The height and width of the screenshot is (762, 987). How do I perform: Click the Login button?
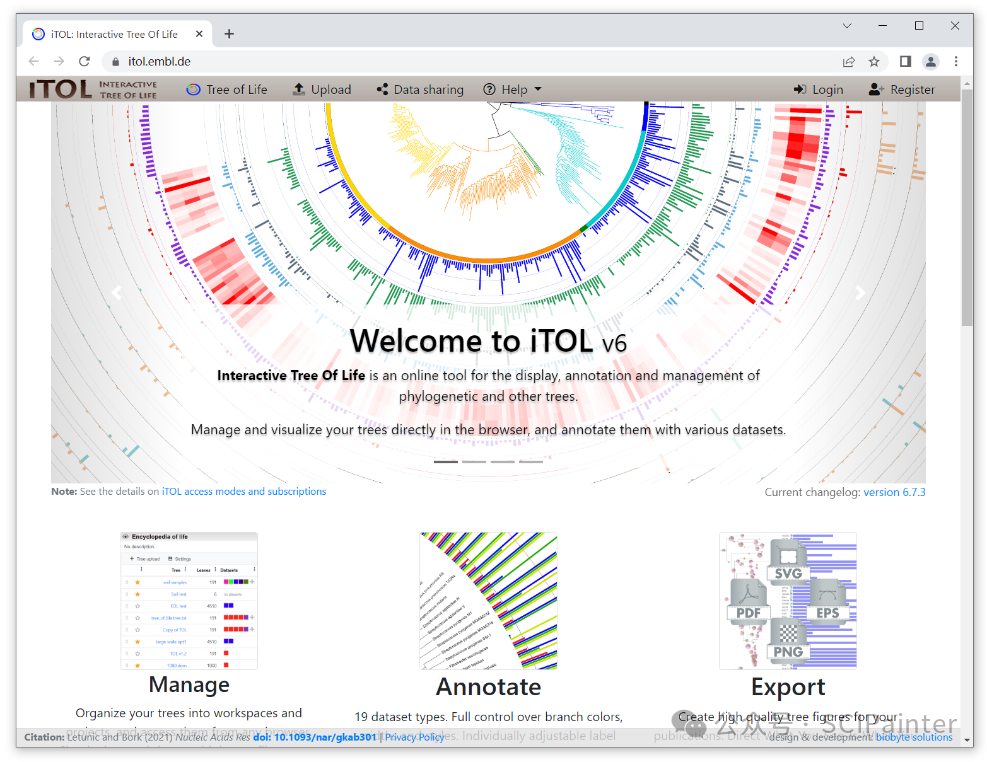pos(818,89)
